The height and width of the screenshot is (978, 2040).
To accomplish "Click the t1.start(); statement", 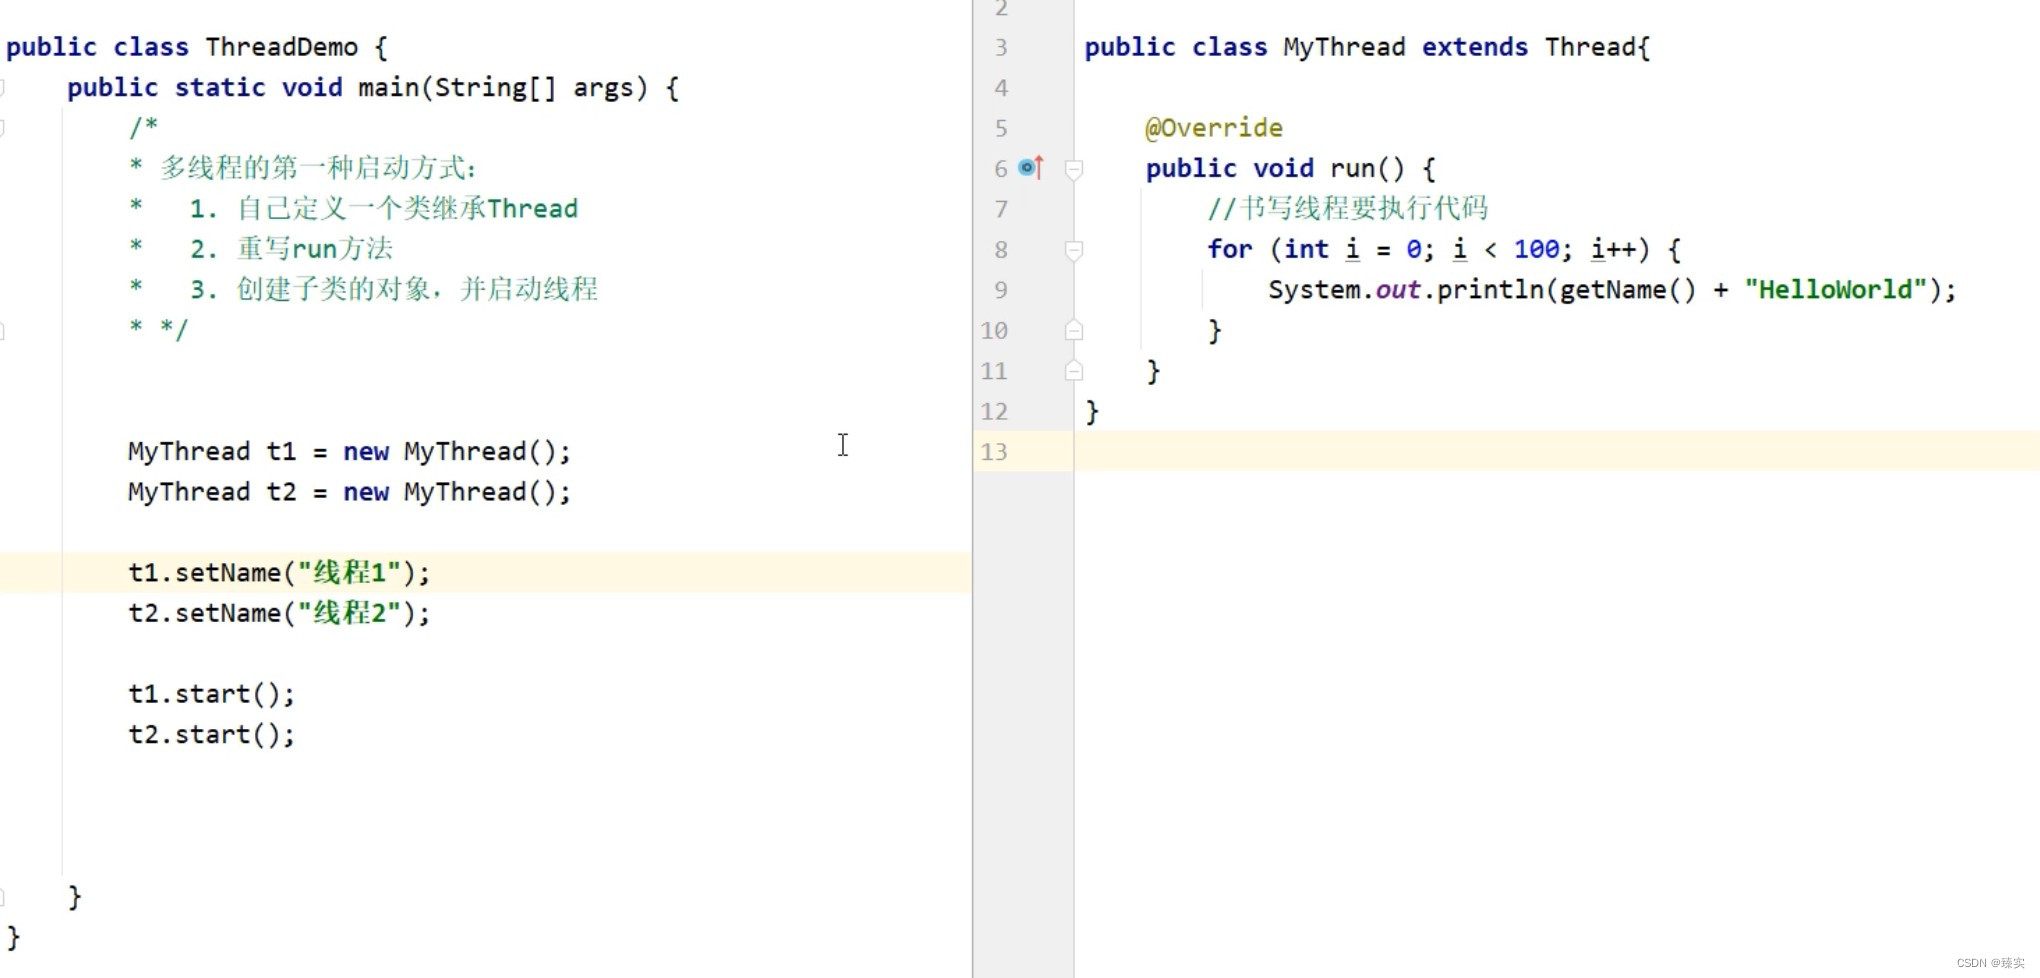I will click(211, 694).
